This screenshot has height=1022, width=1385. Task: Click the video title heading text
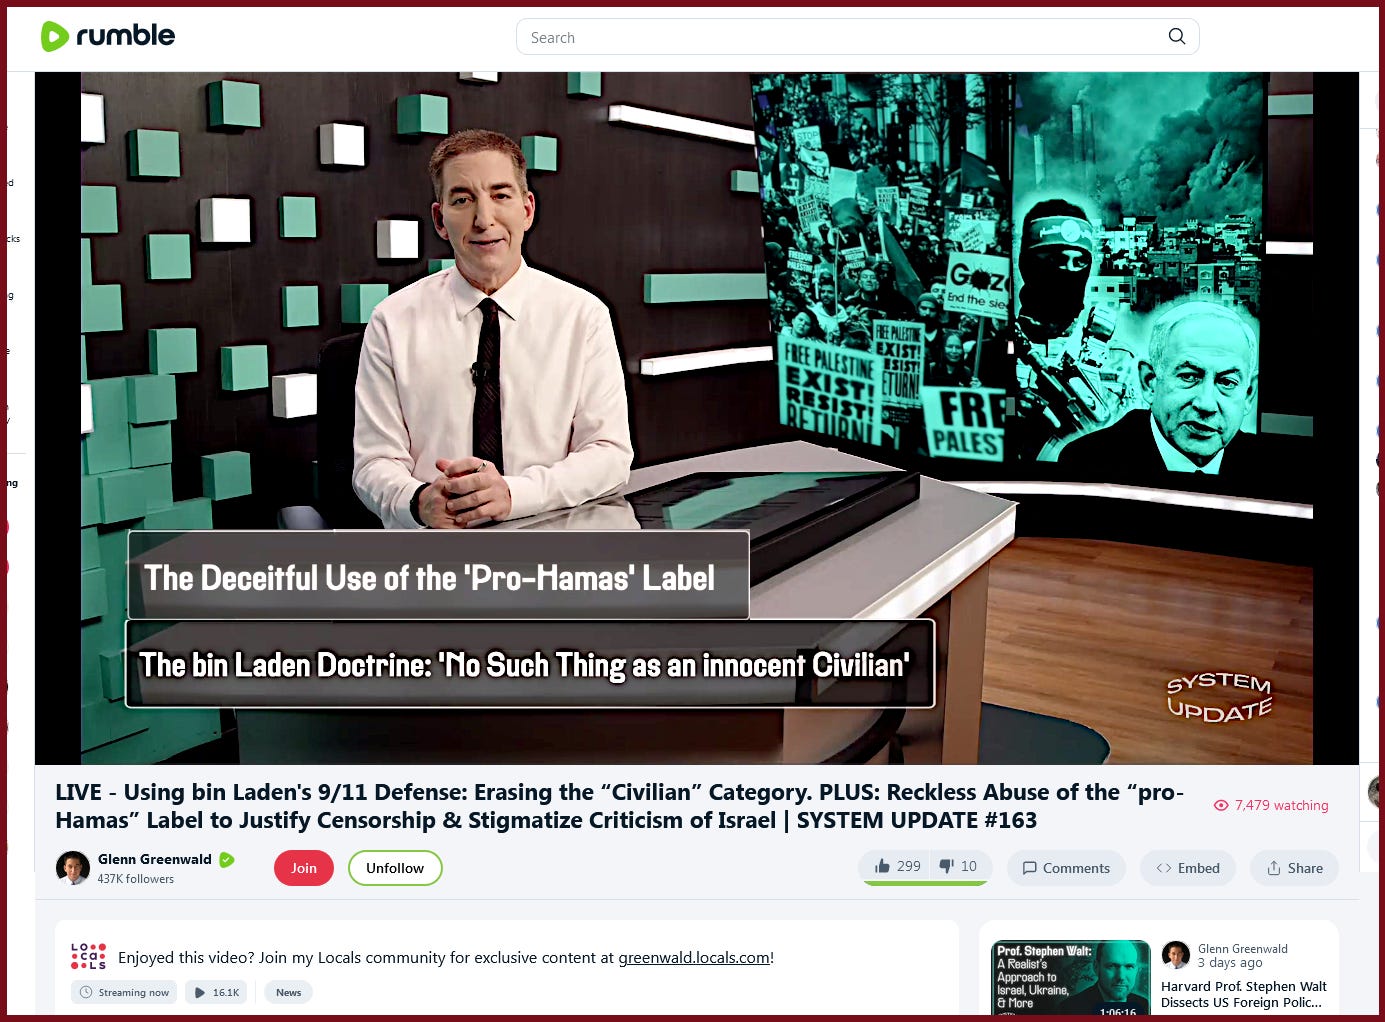(620, 806)
